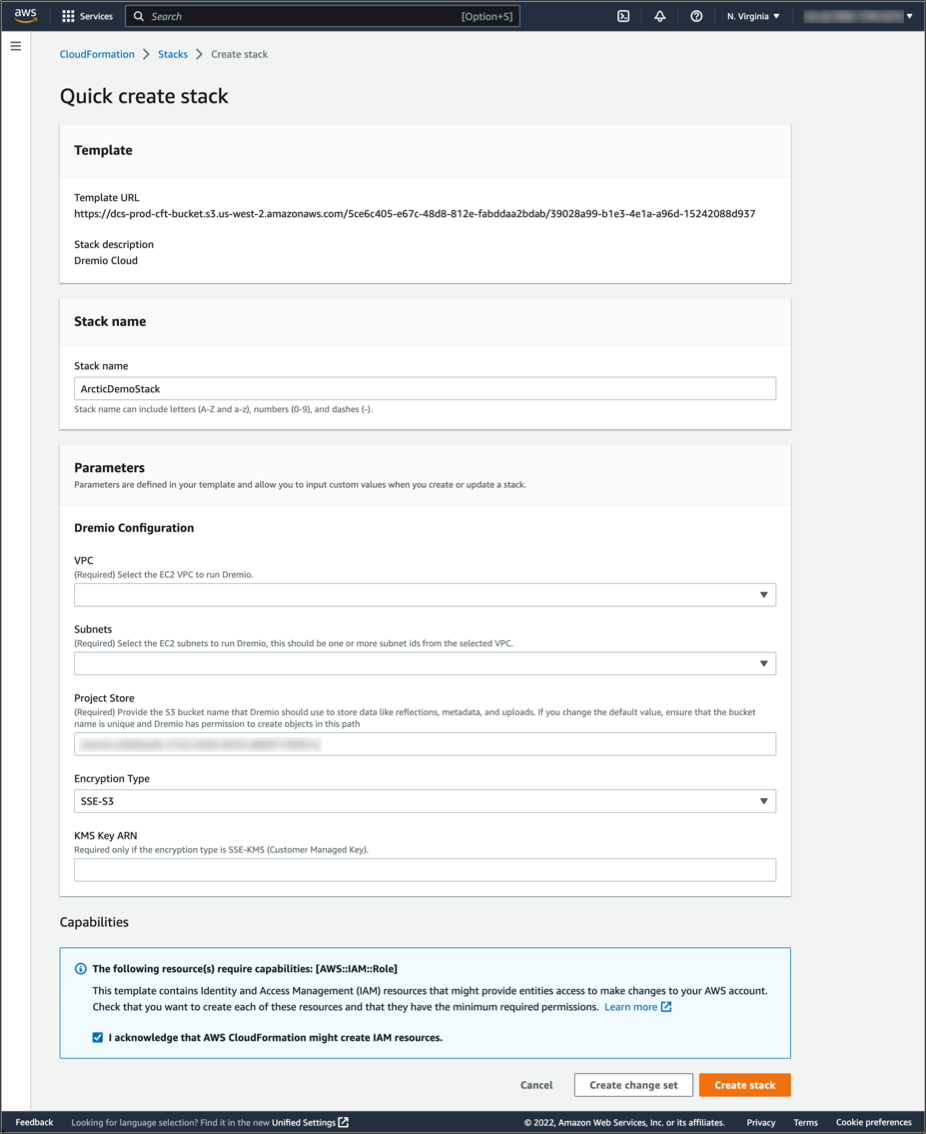Click the external-link icon after Learn more
Screen dimensions: 926x1134
(665, 1007)
